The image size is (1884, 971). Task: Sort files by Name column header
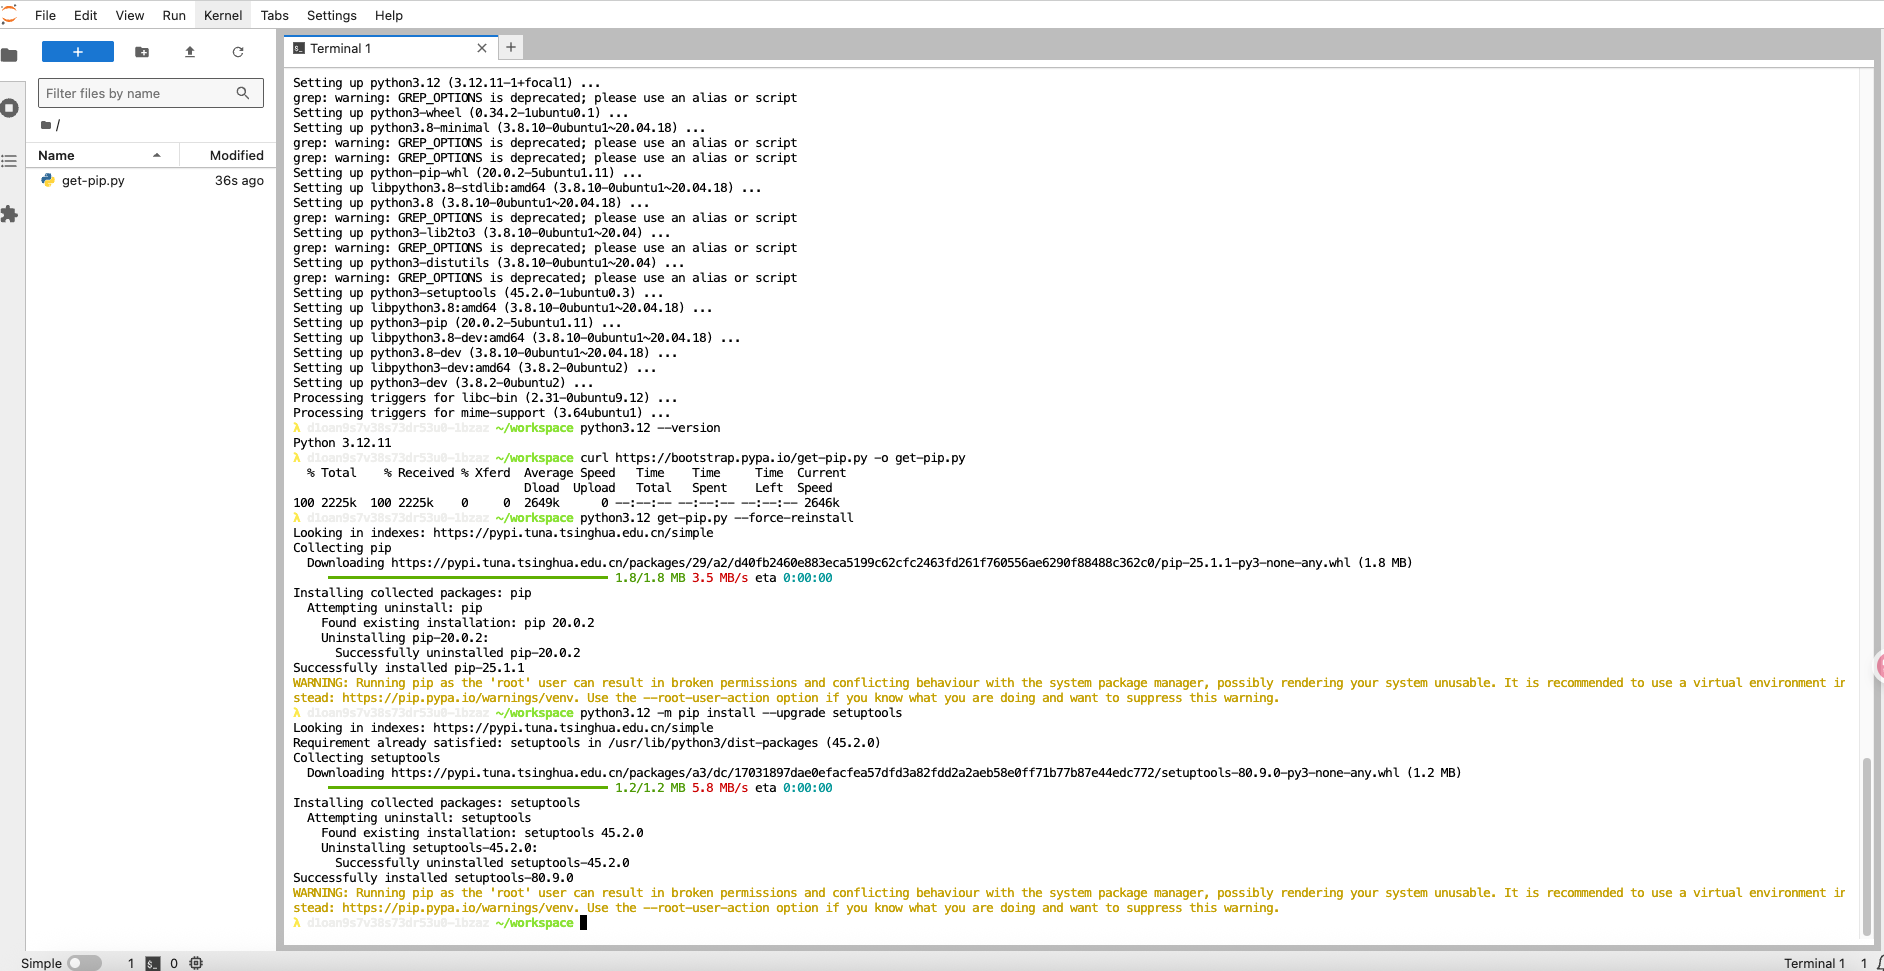(x=100, y=155)
